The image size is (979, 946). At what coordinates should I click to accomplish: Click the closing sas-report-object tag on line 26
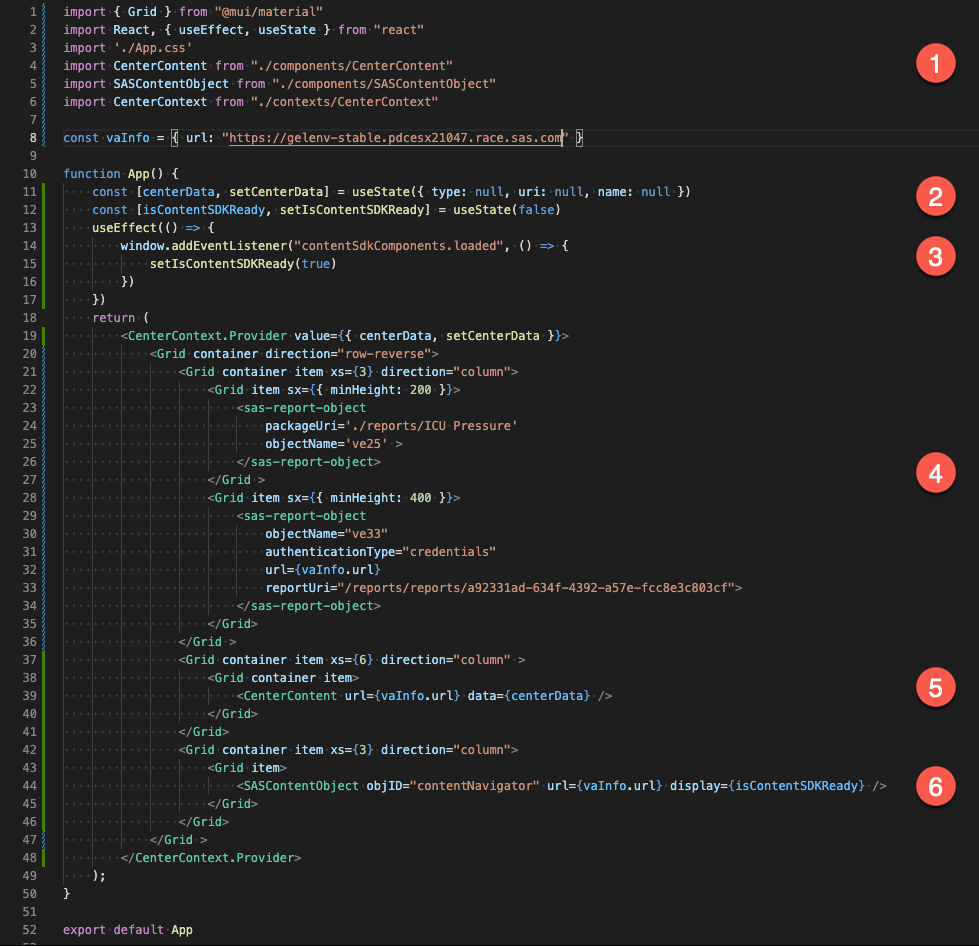click(308, 462)
